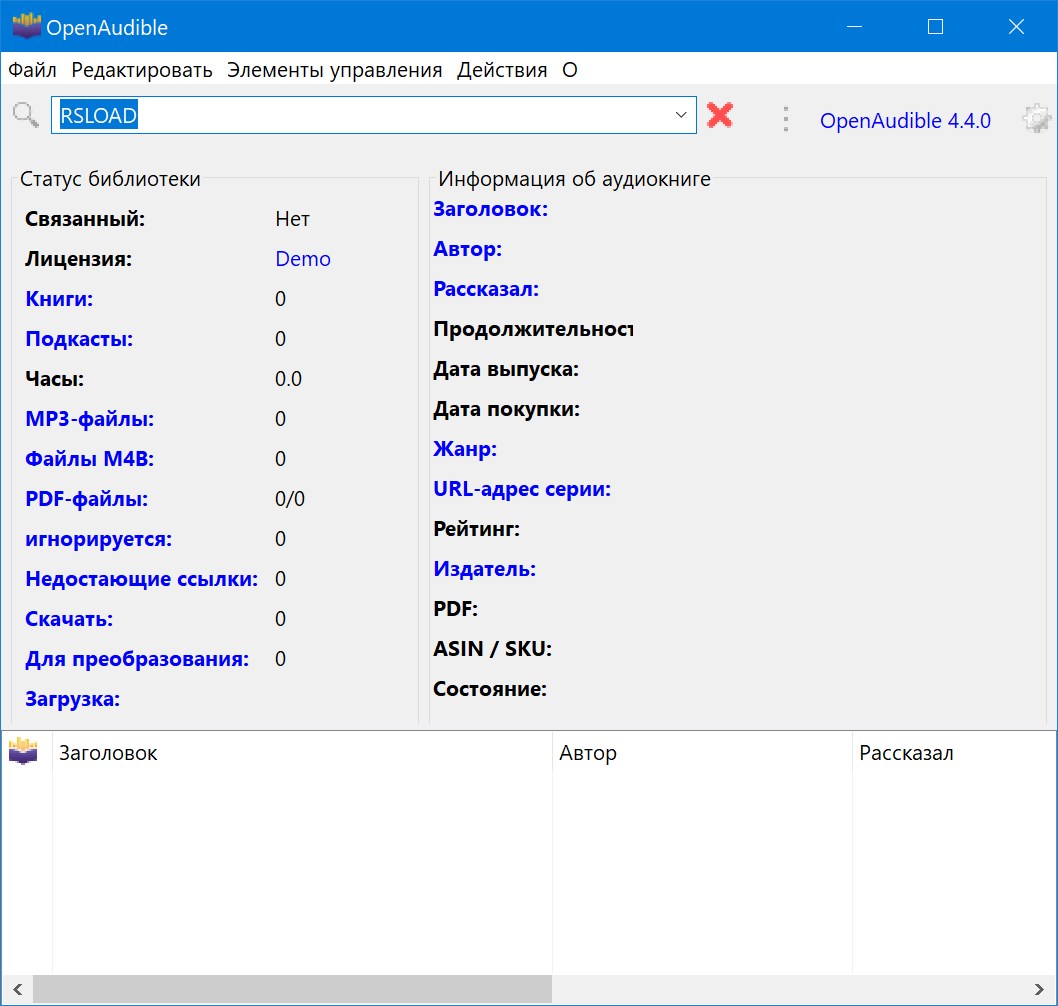
Task: Click the Продолжительность label
Action: tap(533, 329)
